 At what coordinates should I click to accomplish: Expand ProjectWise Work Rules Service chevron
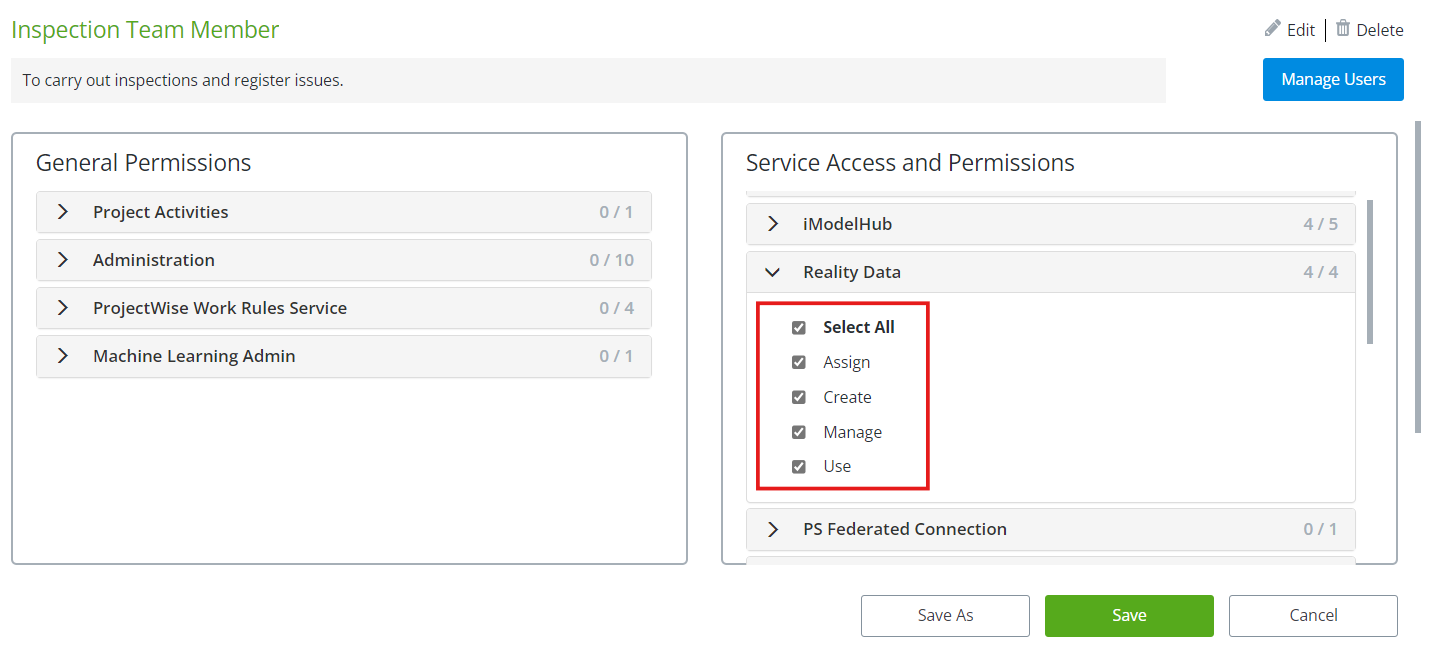(63, 308)
